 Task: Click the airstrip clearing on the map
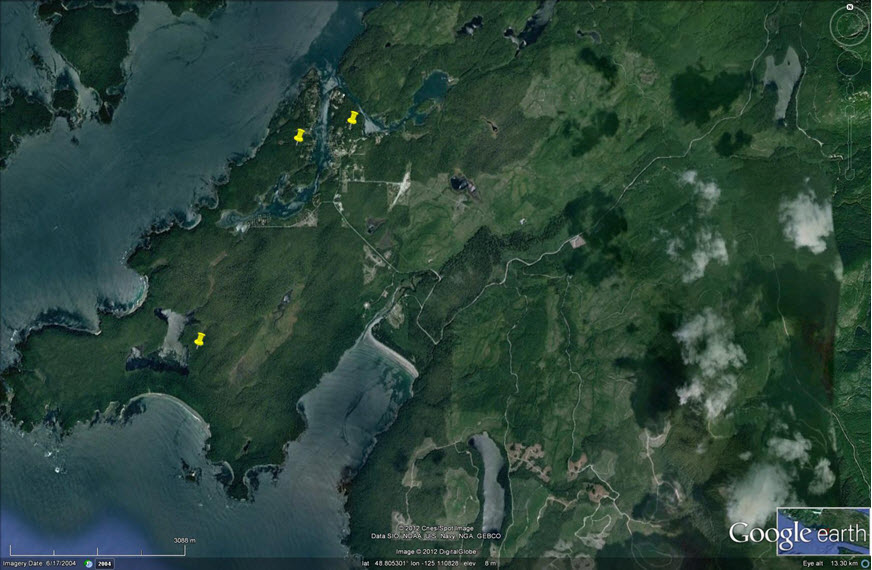(x=400, y=187)
